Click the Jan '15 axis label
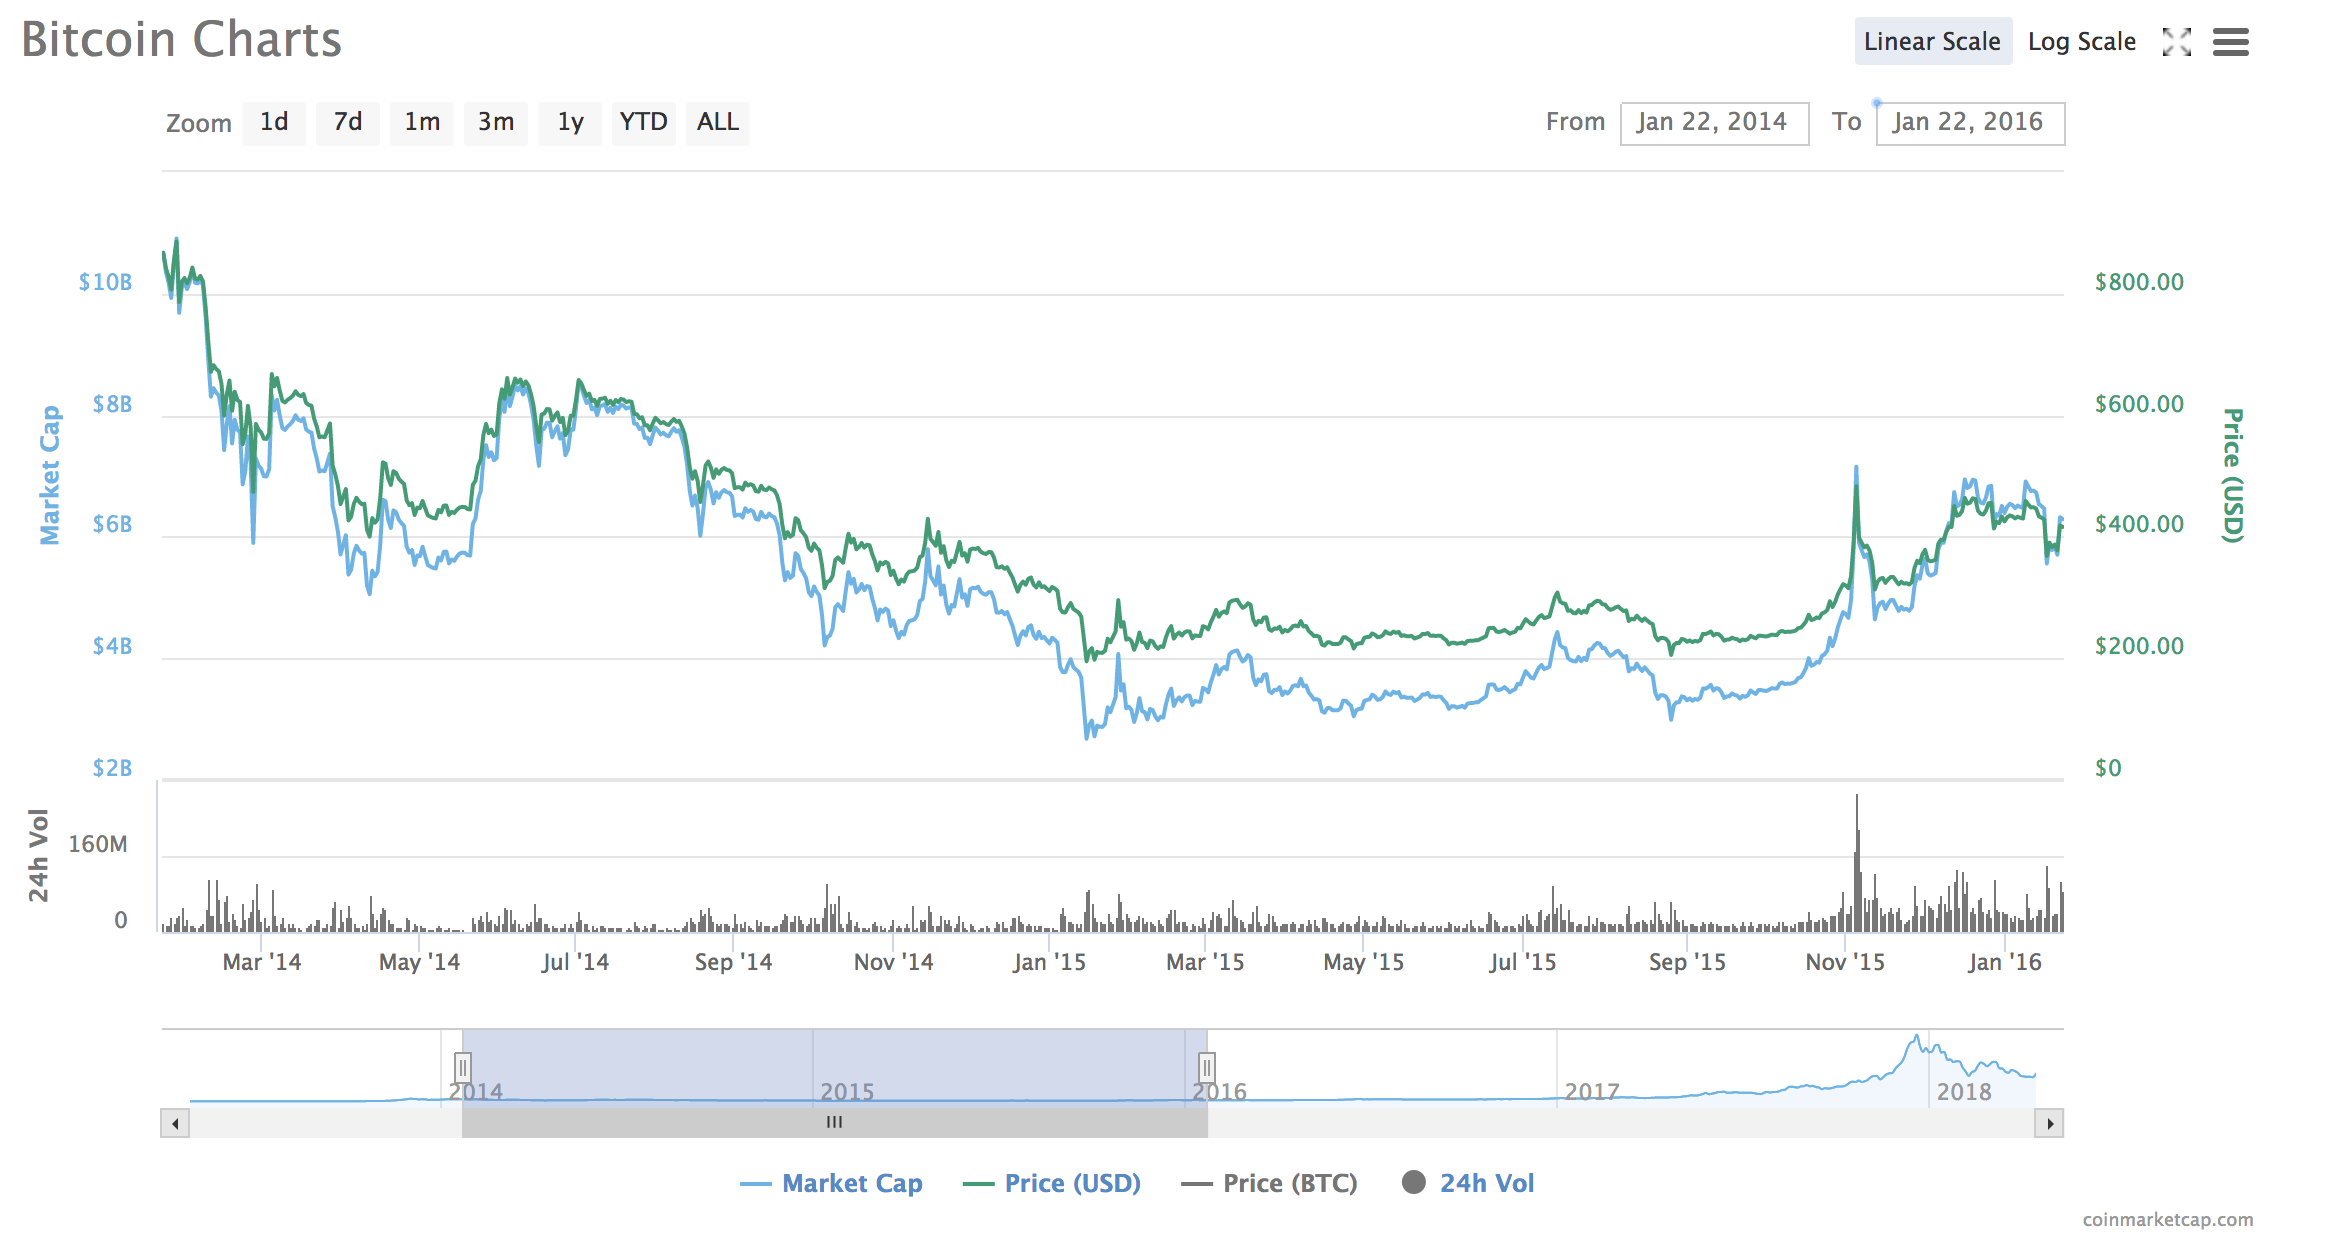Screen dimensions: 2348x1244 coord(1049,962)
